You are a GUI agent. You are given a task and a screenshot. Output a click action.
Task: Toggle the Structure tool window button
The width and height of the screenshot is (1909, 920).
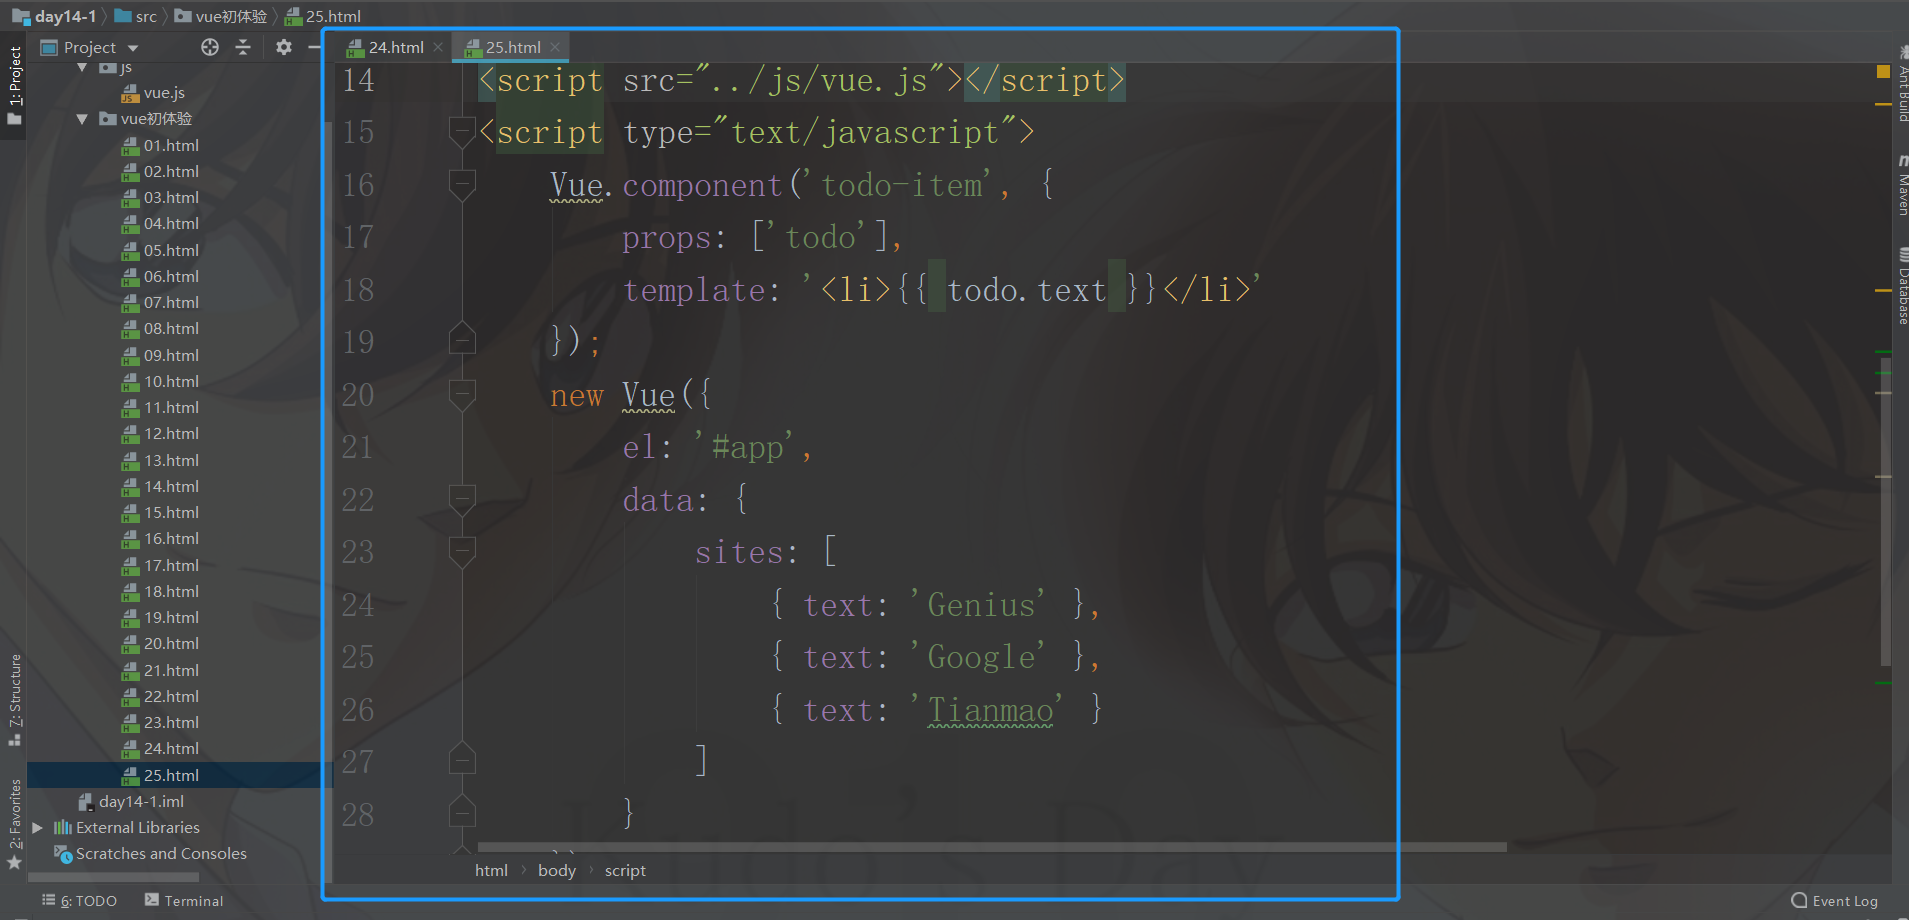click(x=14, y=699)
